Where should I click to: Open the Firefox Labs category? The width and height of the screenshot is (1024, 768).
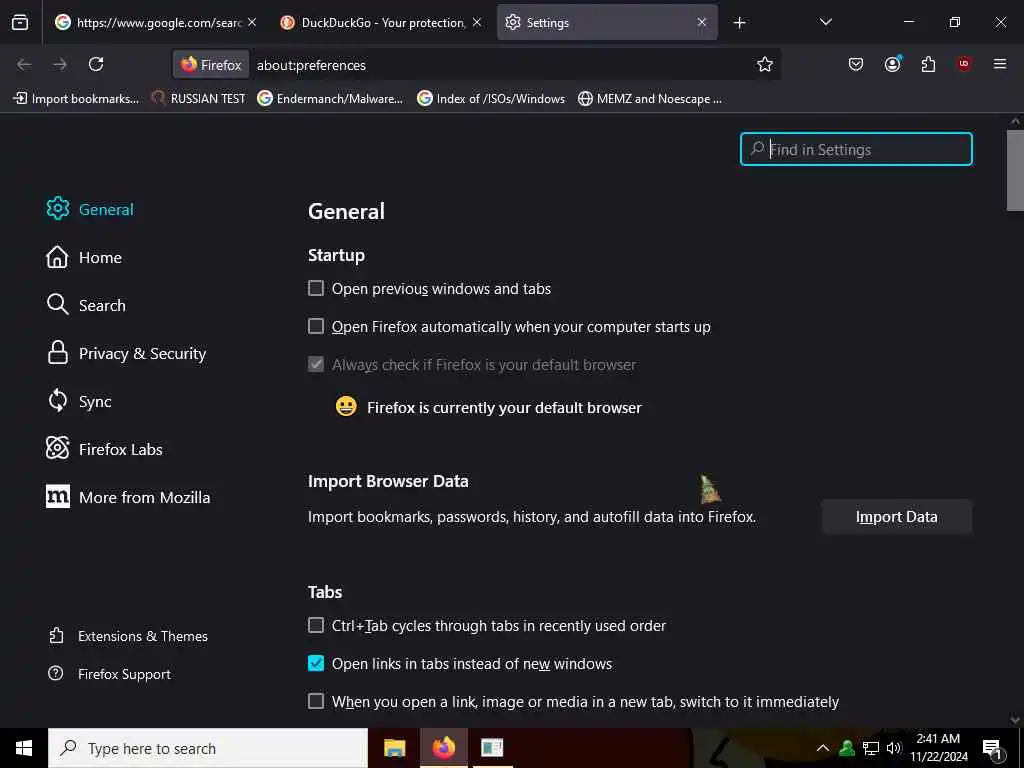(104, 449)
